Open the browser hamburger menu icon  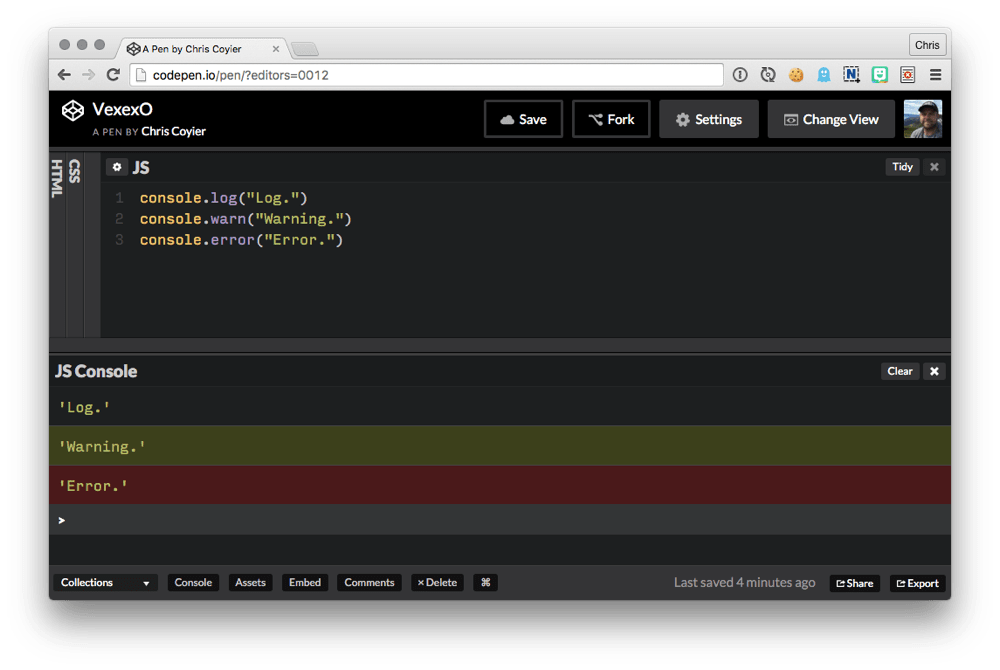pos(935,74)
